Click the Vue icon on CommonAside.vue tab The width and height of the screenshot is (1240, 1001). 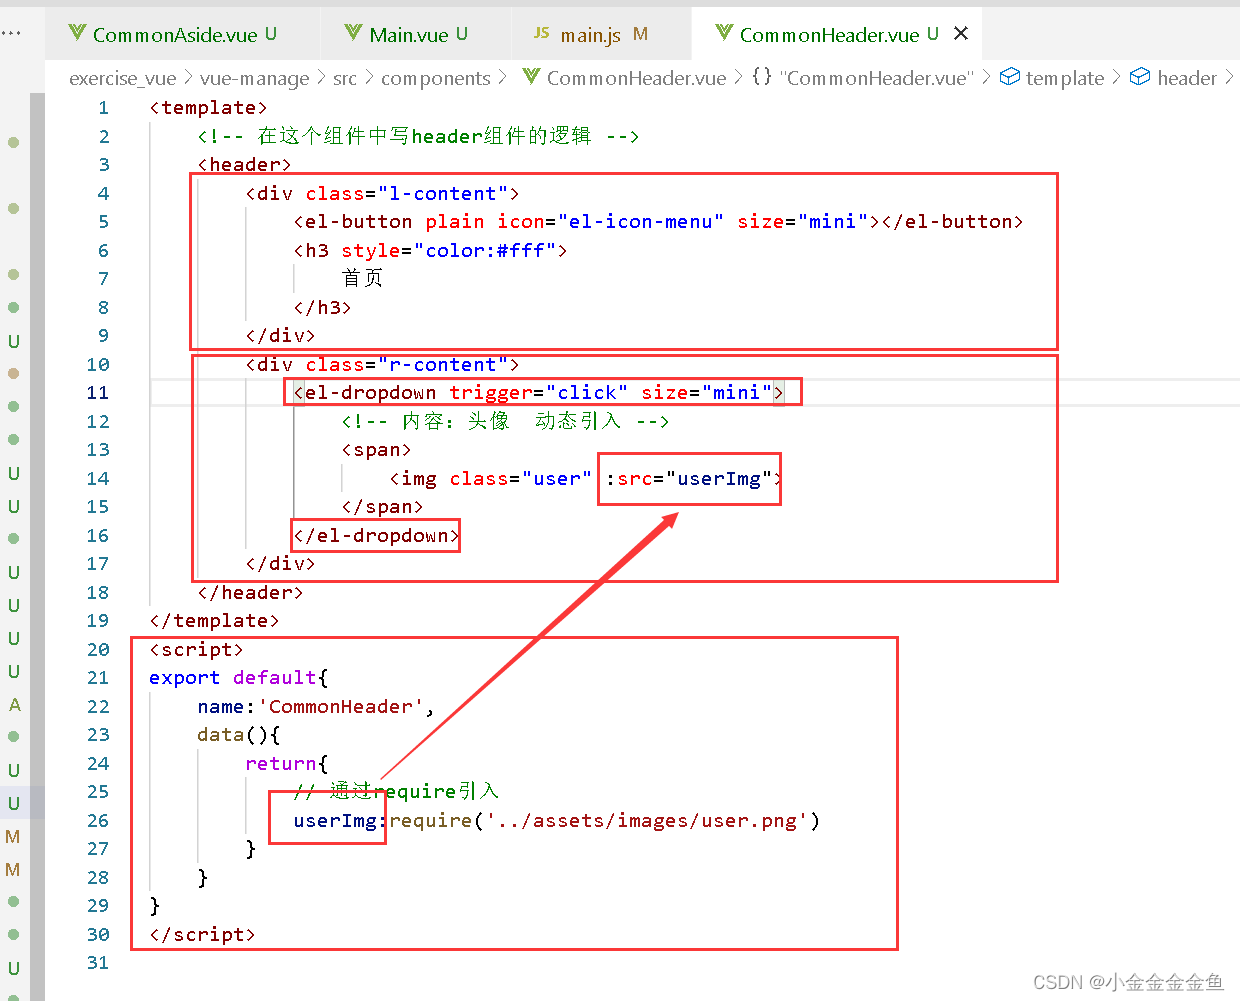(x=77, y=33)
